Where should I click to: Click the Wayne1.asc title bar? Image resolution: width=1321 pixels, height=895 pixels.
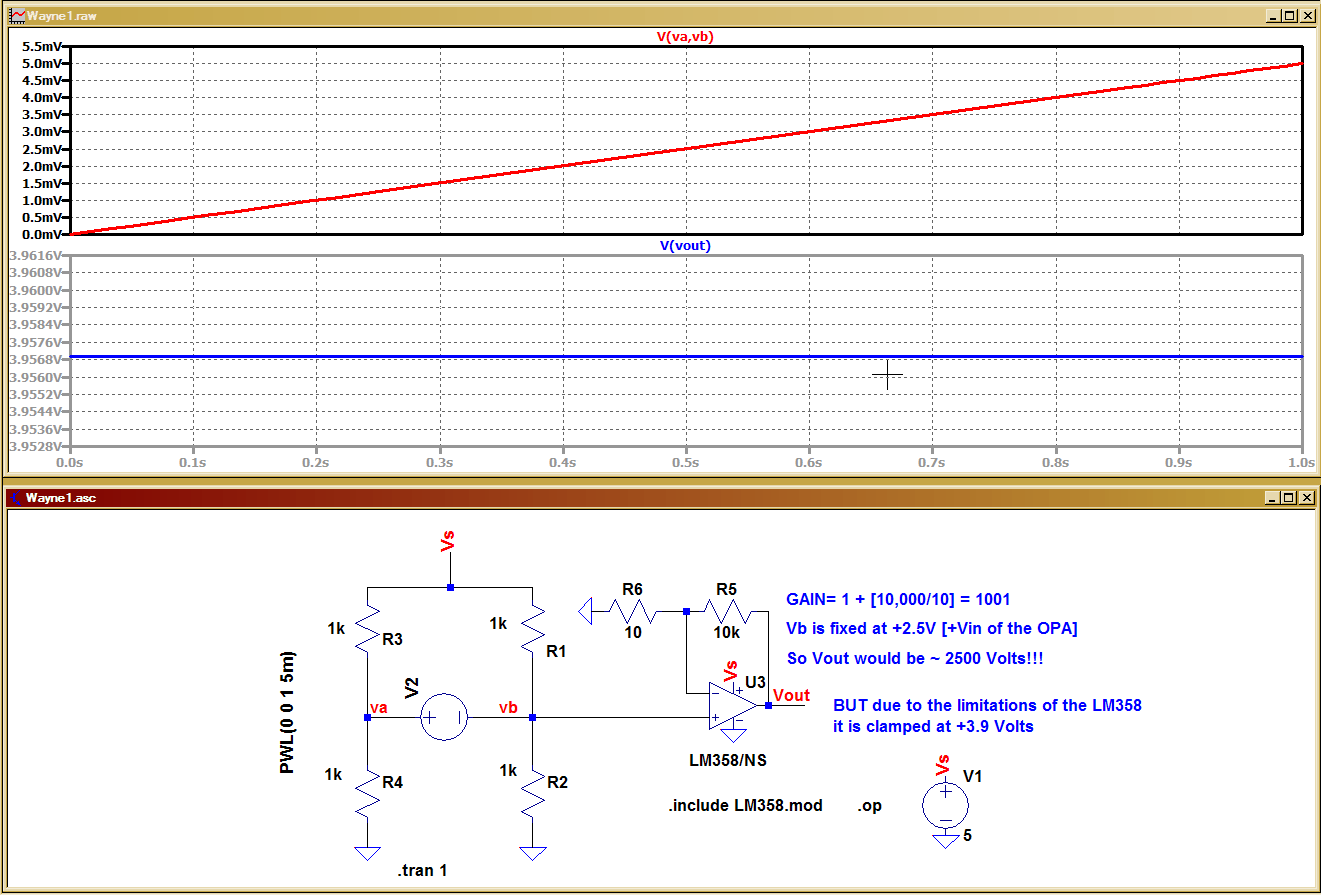pos(660,498)
